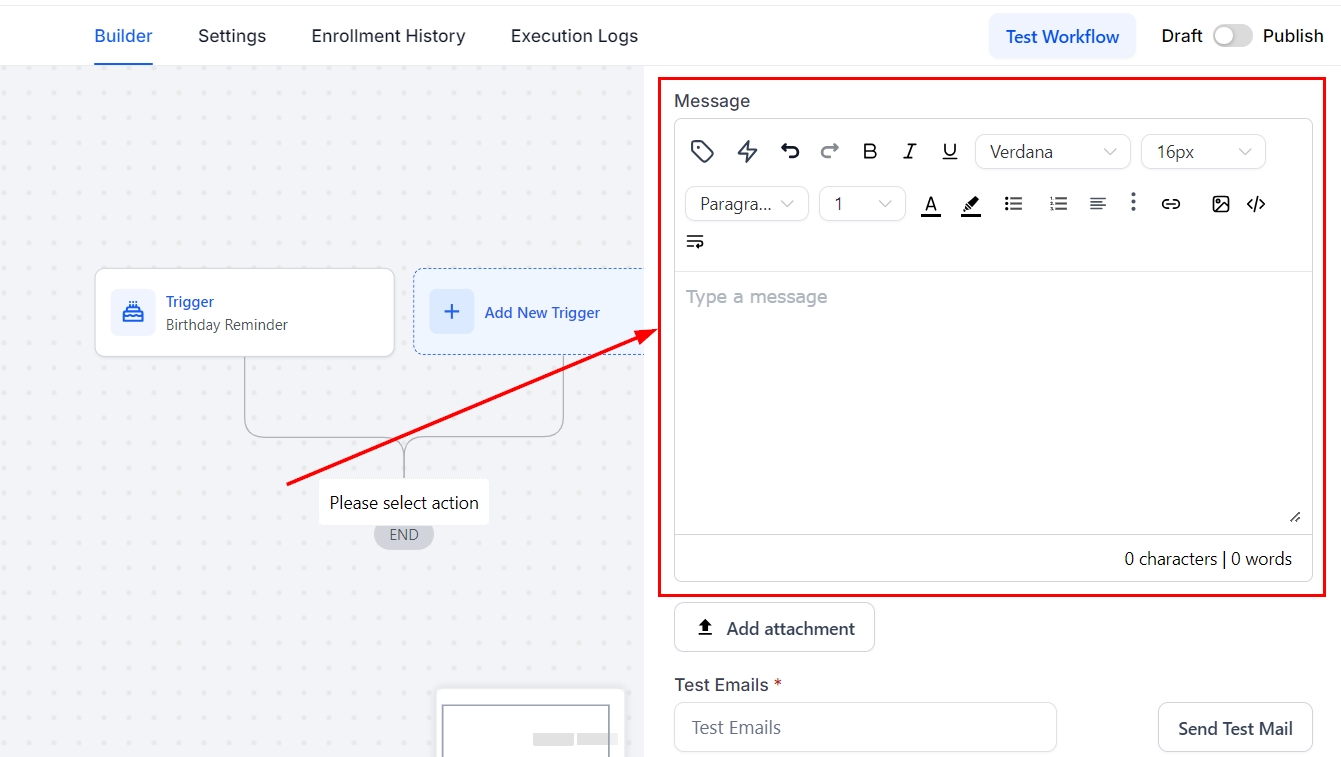Open the text highlight color picker

[970, 204]
